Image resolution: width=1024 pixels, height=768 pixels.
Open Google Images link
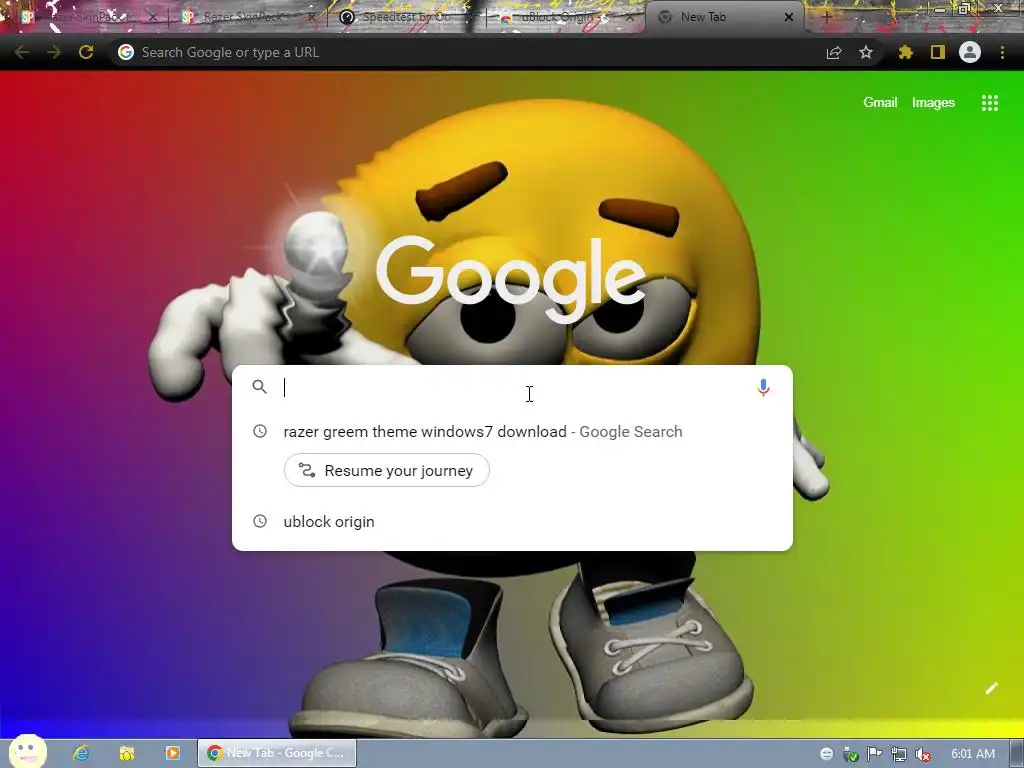pos(933,103)
